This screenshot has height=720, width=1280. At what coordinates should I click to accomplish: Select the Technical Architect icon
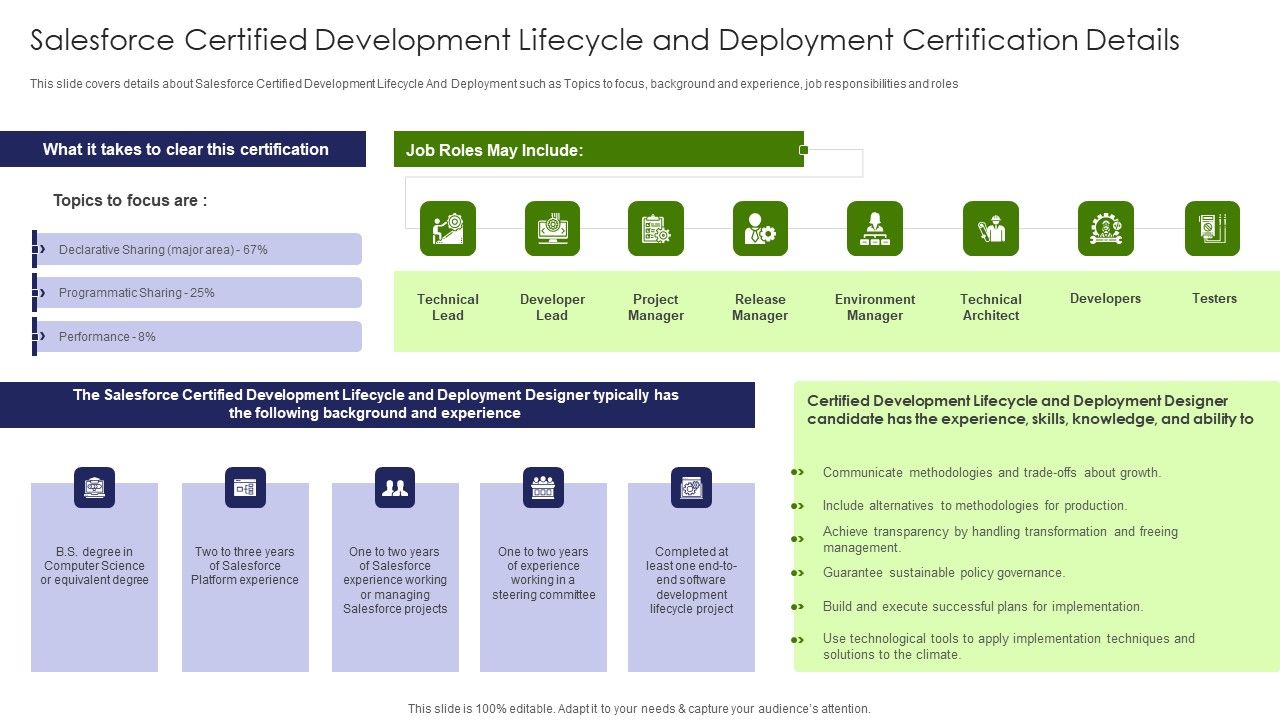coord(991,229)
